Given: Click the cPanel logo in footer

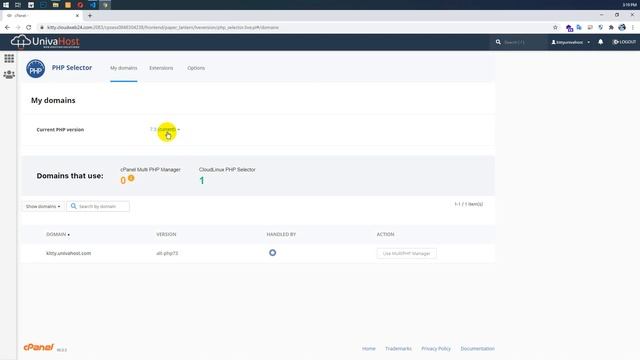Looking at the screenshot, I should click(38, 347).
